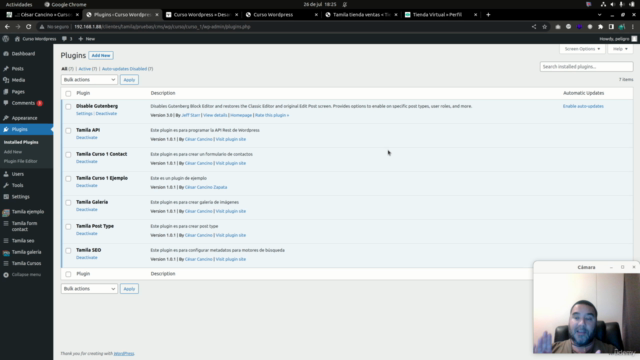The width and height of the screenshot is (640, 360).
Task: Tick the Tamila Post Type checkbox
Action: tap(68, 227)
